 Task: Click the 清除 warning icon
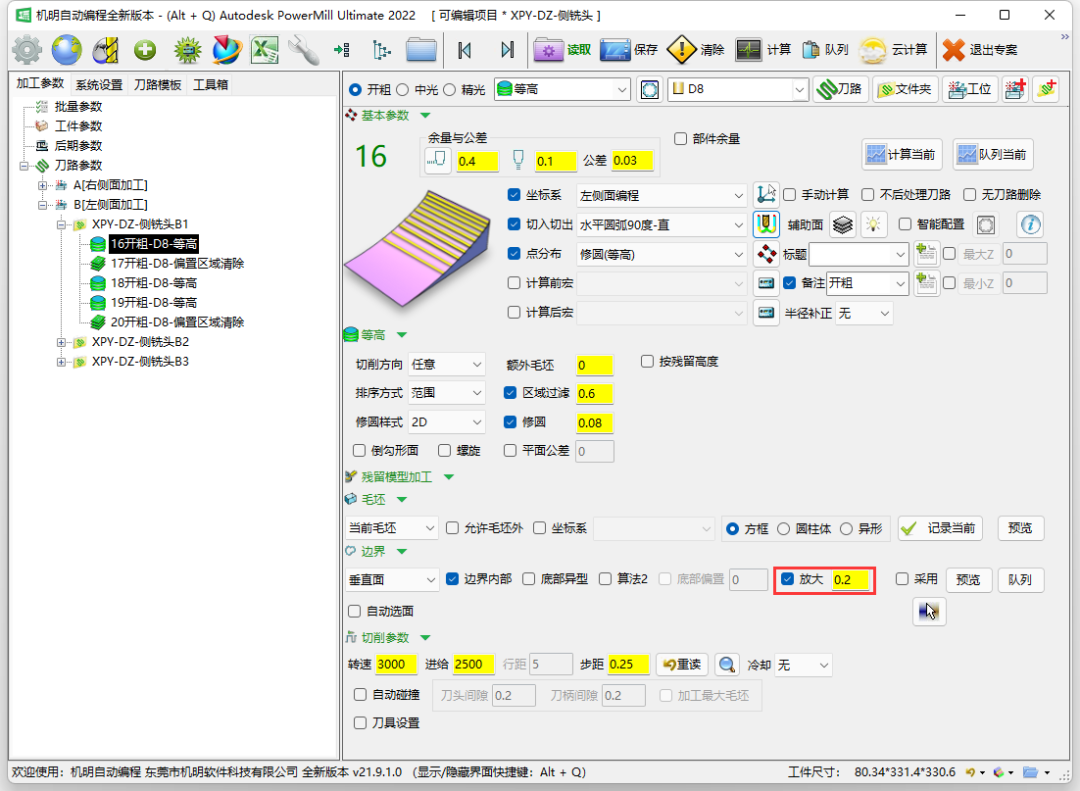coord(682,49)
